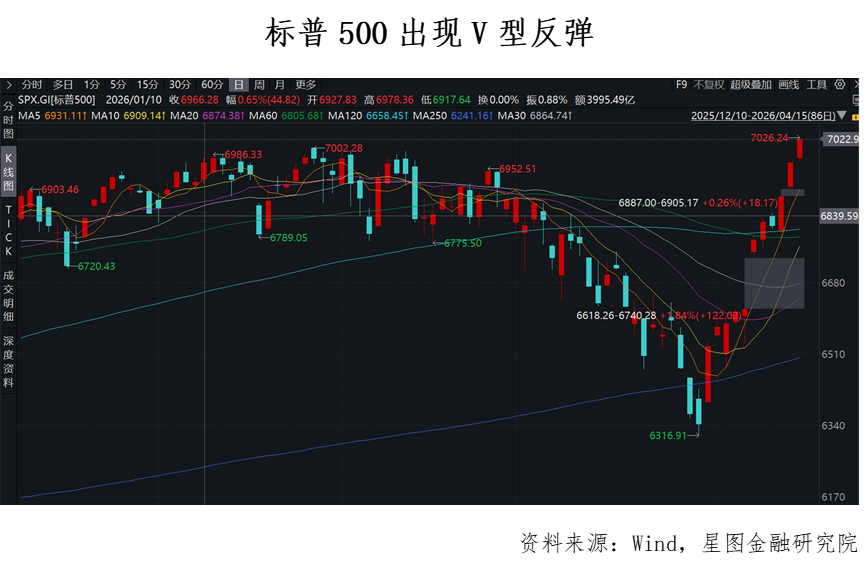The image size is (865, 568).
Task: Click the lock icon beside date range
Action: click(x=855, y=116)
